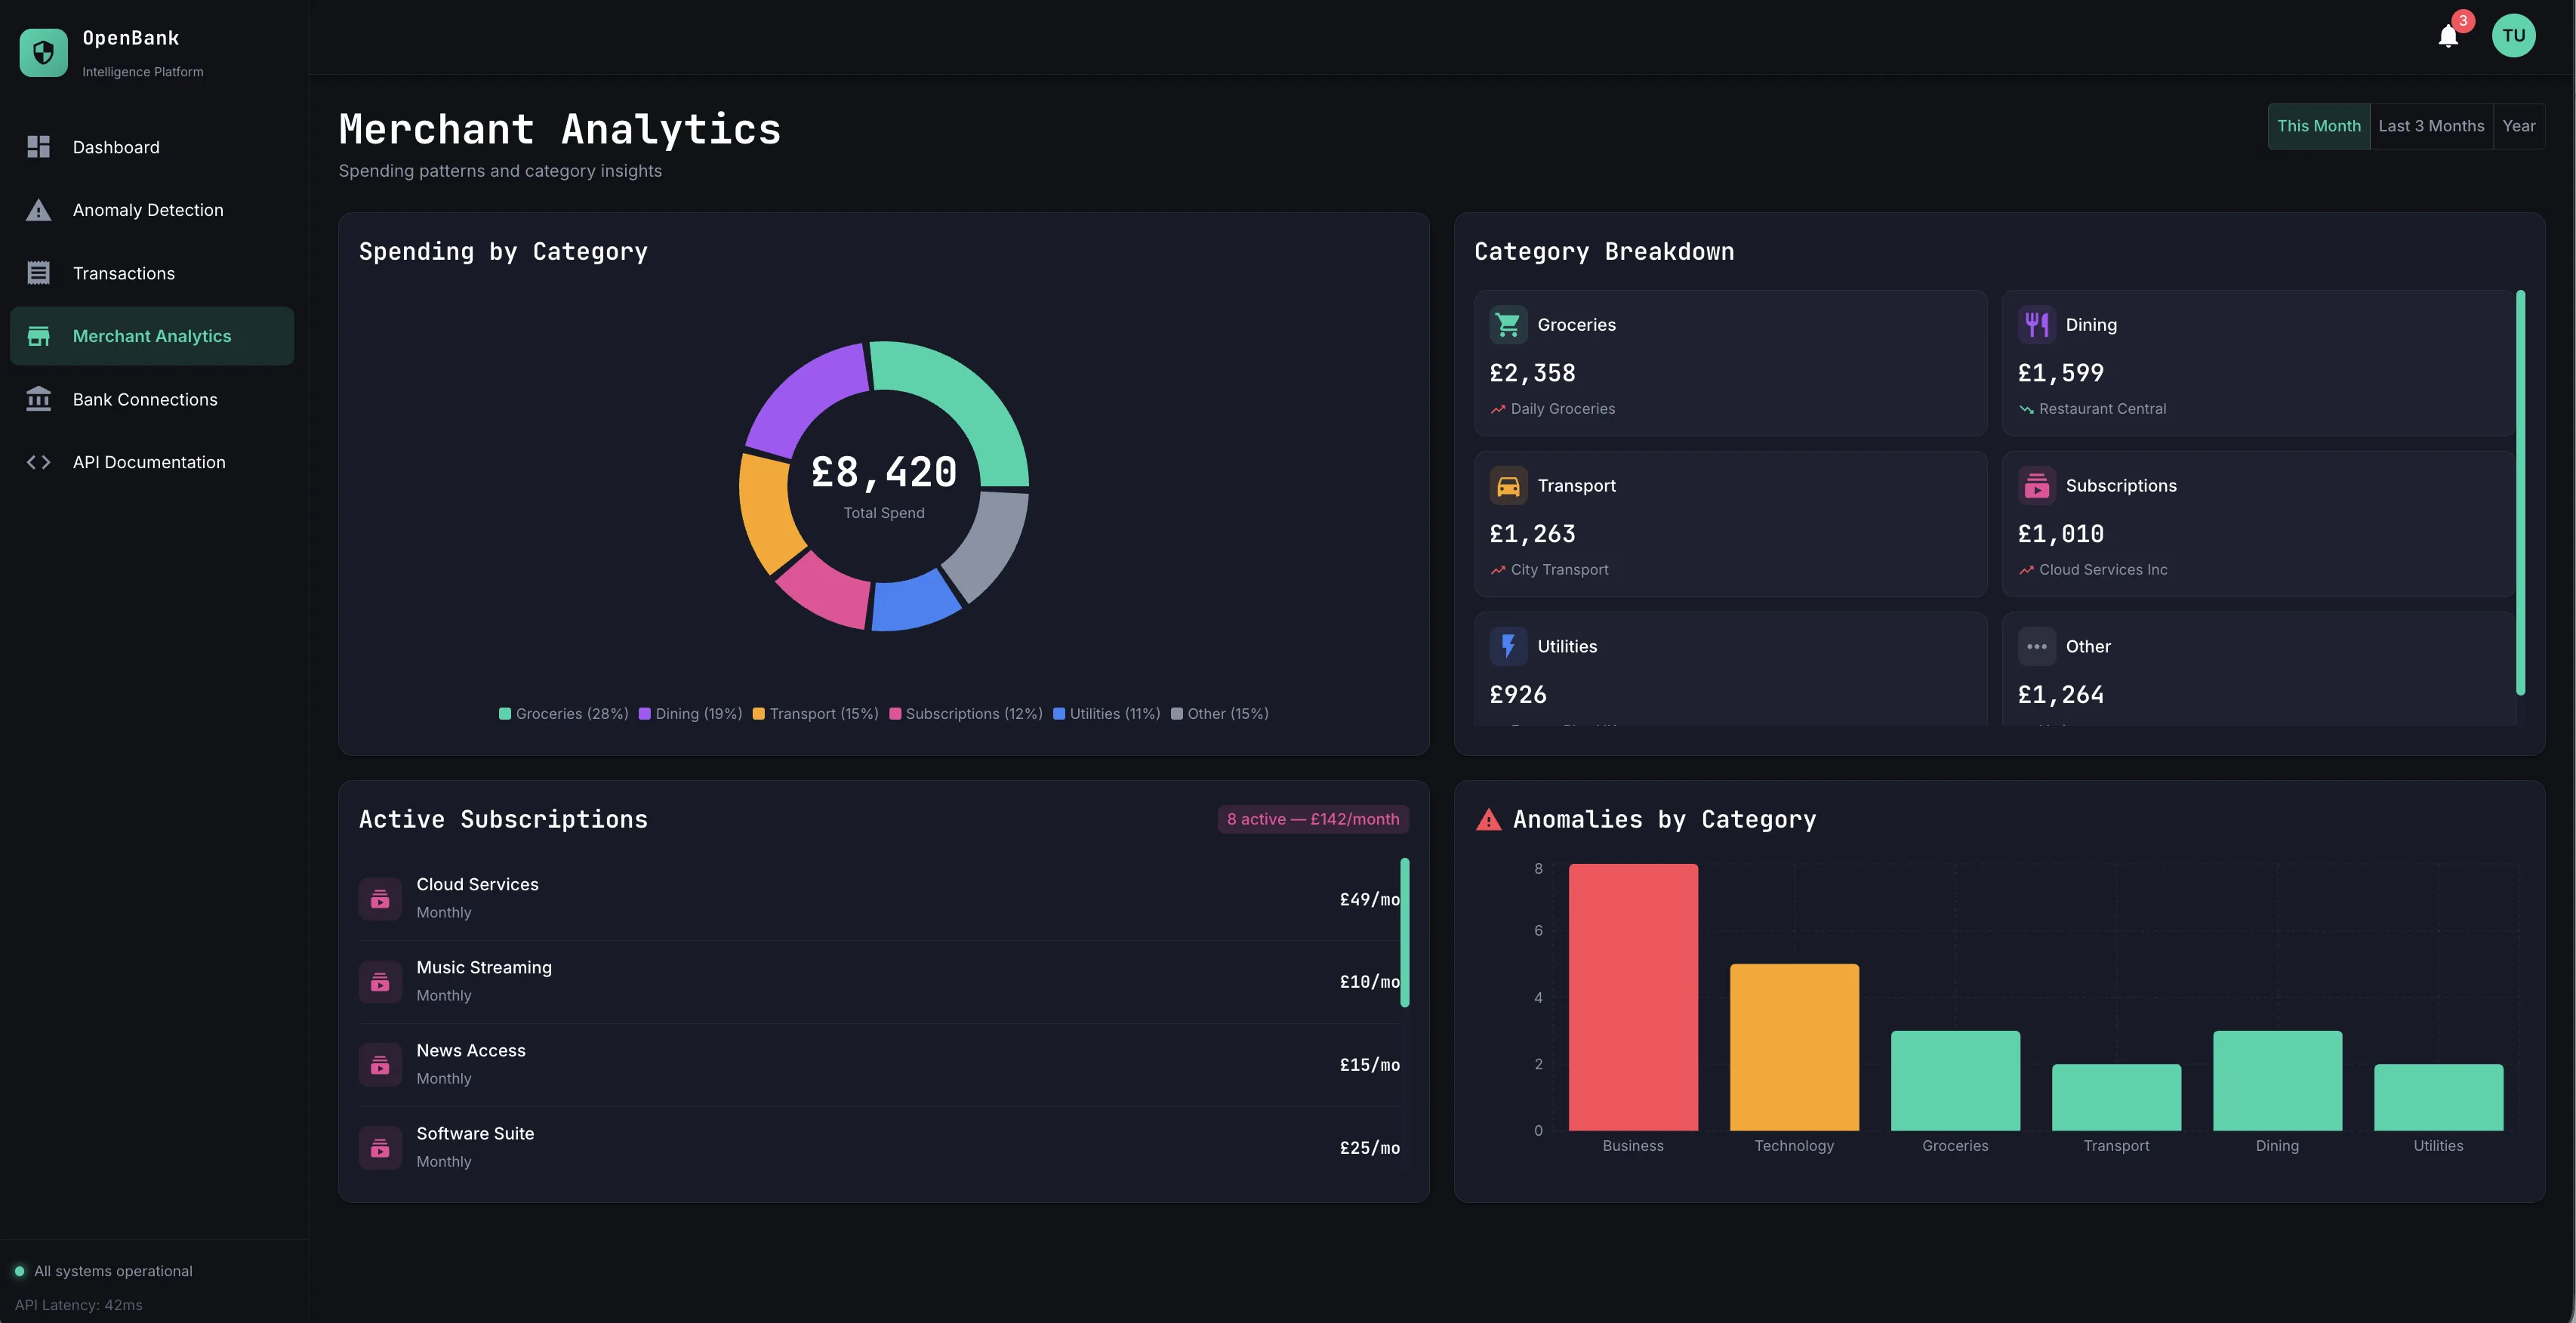The width and height of the screenshot is (2576, 1323).
Task: Click the Groceries anomaly bar
Action: (1955, 1081)
